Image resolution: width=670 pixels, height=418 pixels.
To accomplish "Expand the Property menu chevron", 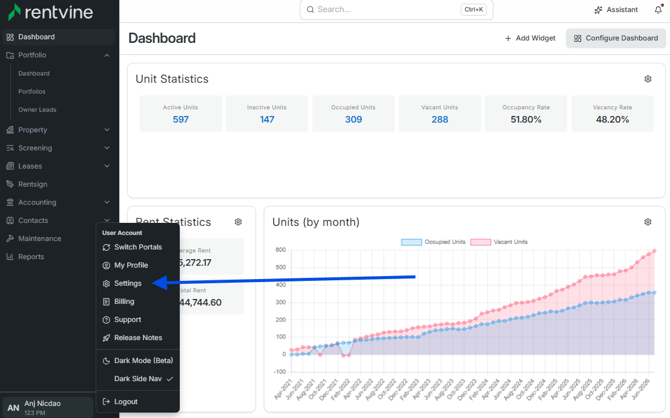I will coord(107,130).
